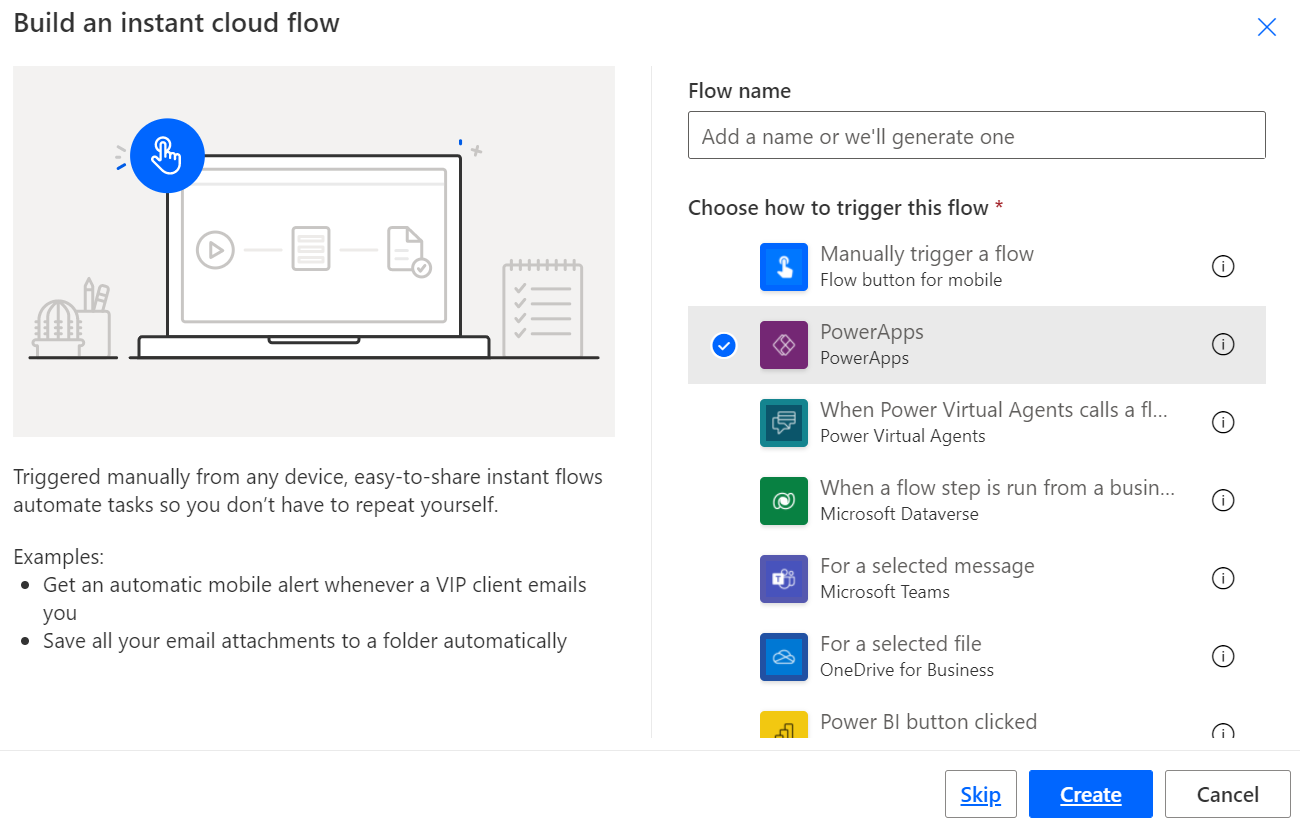Open info for Power Virtual Agents trigger
Image resolution: width=1300 pixels, height=825 pixels.
1223,422
